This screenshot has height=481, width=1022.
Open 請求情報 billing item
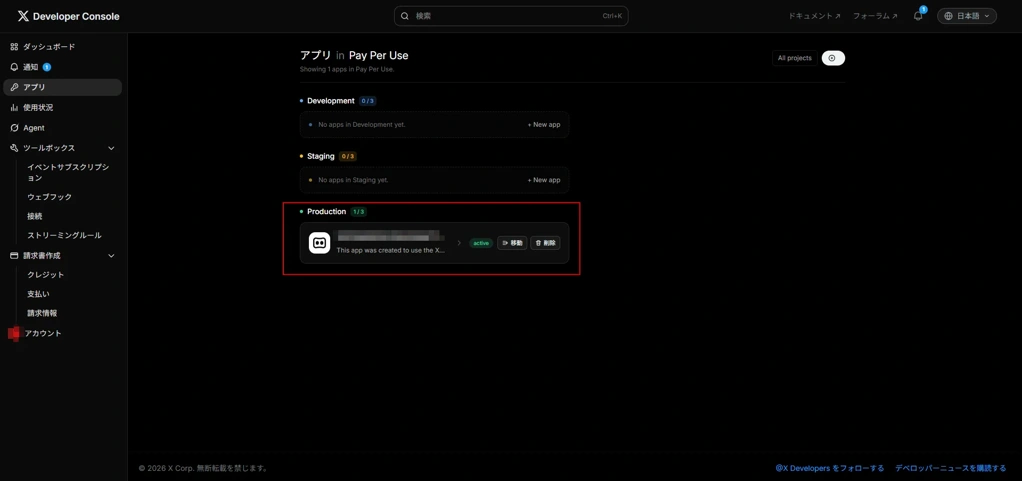pos(42,313)
